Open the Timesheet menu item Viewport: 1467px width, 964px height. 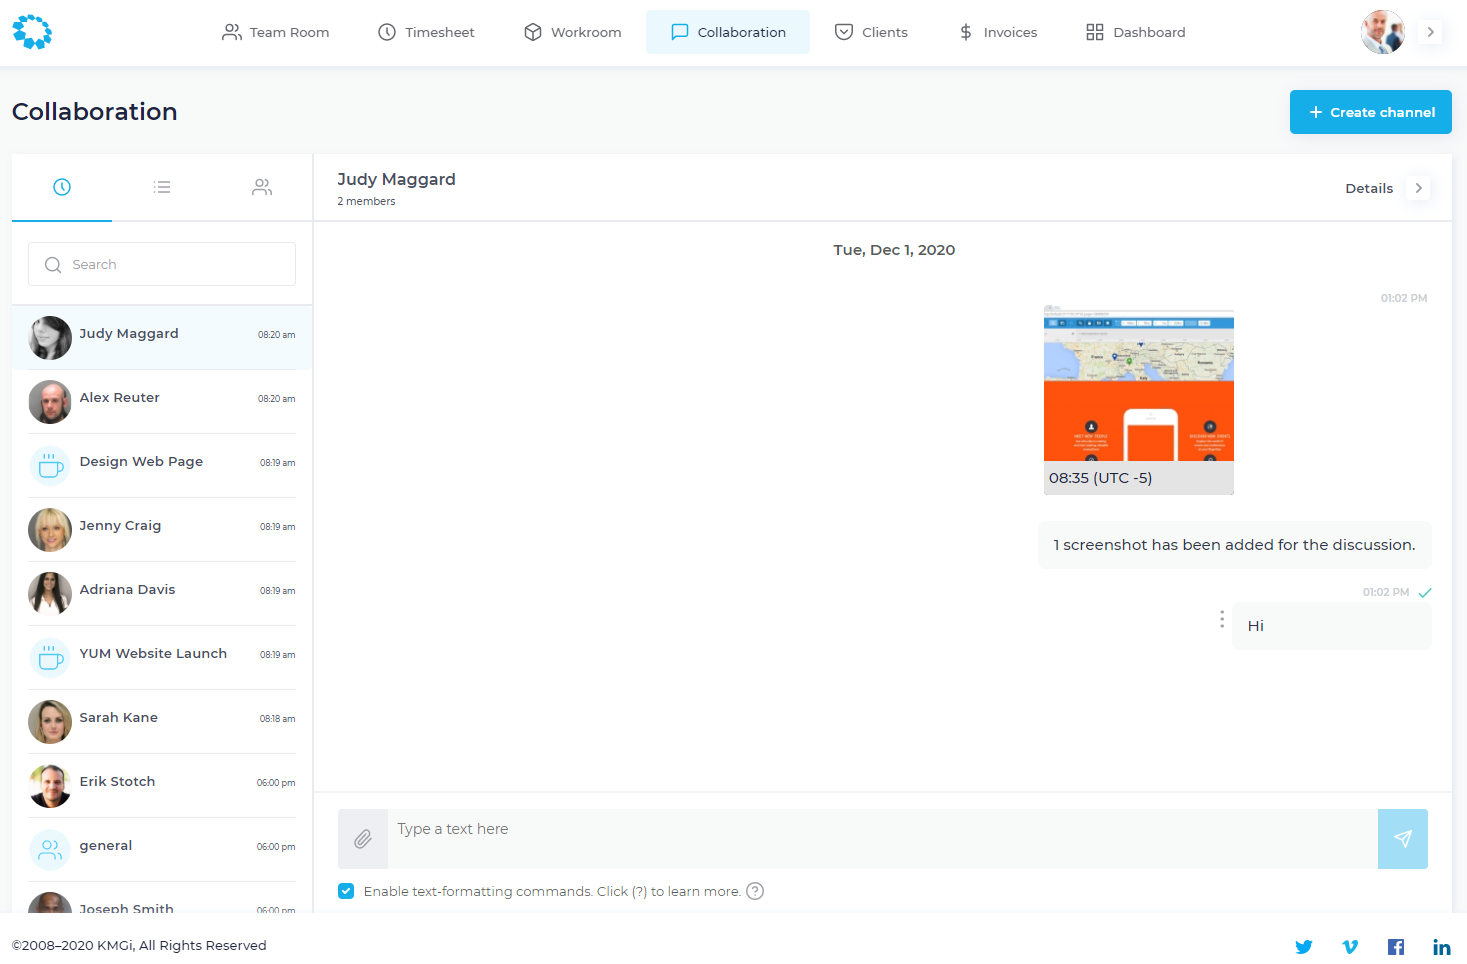(x=426, y=32)
